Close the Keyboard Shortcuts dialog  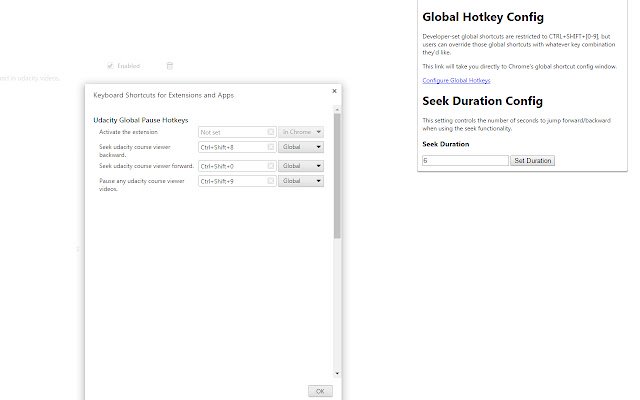pos(334,91)
